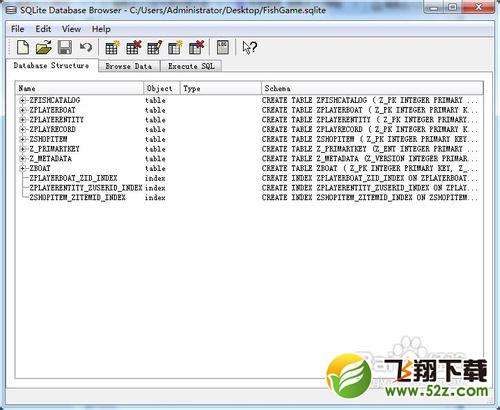
Task: Select the ZSHOPITEM row name
Action: coord(49,139)
